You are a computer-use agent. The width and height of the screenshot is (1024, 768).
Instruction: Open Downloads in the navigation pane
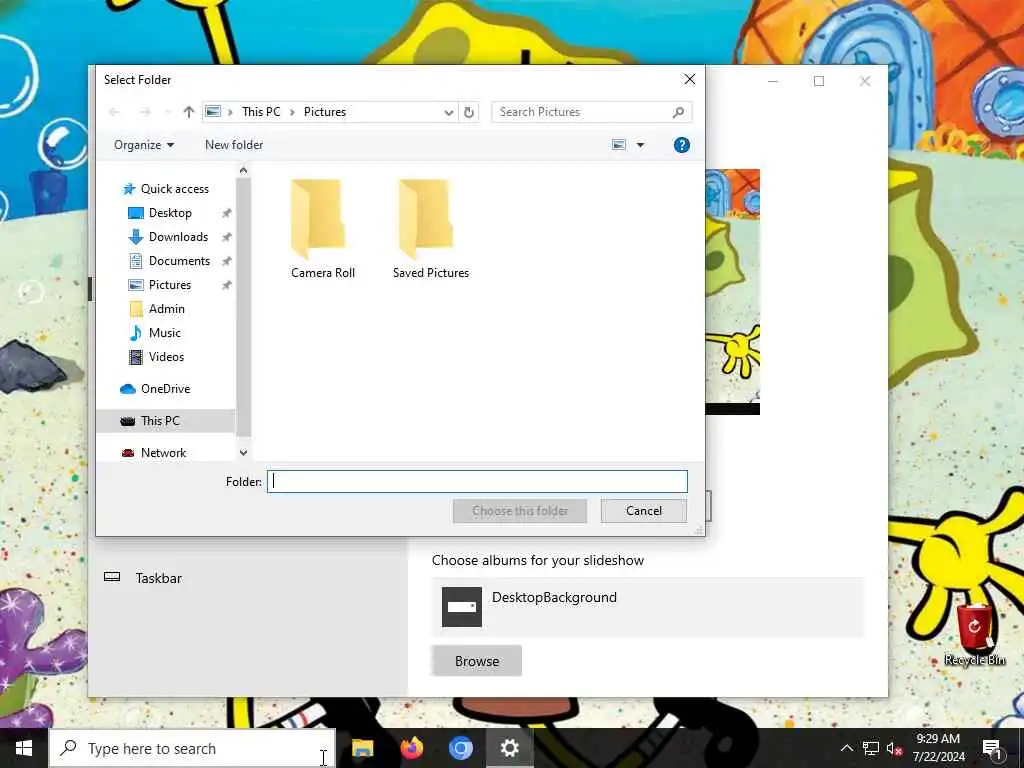[x=178, y=237]
